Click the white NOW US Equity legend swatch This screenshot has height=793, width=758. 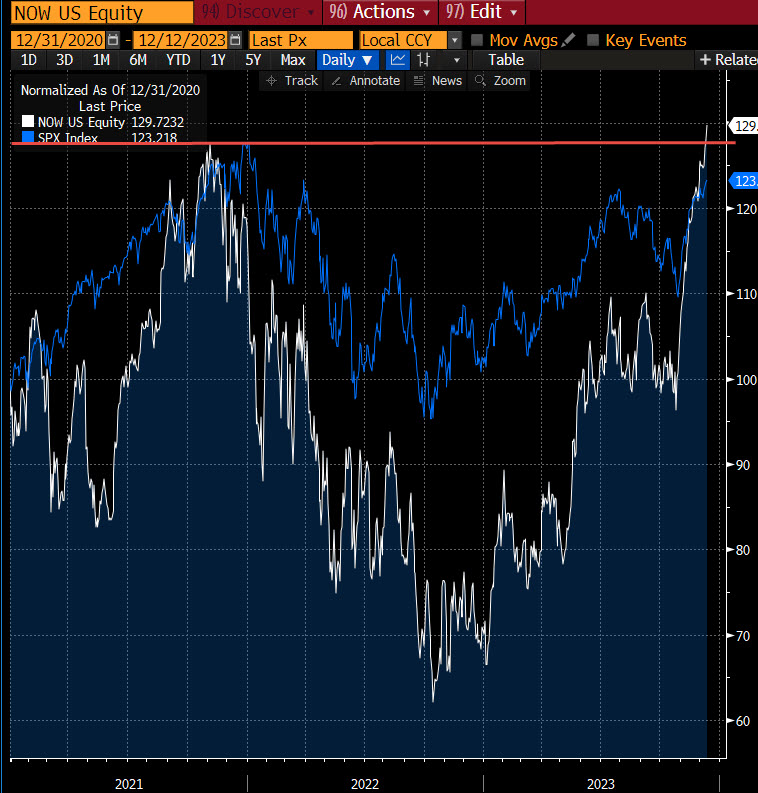click(x=28, y=121)
